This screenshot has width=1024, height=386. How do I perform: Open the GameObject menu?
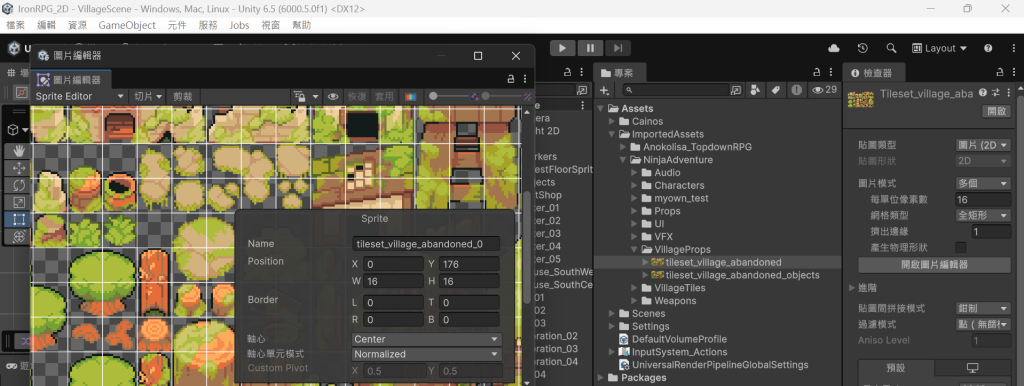click(x=127, y=25)
